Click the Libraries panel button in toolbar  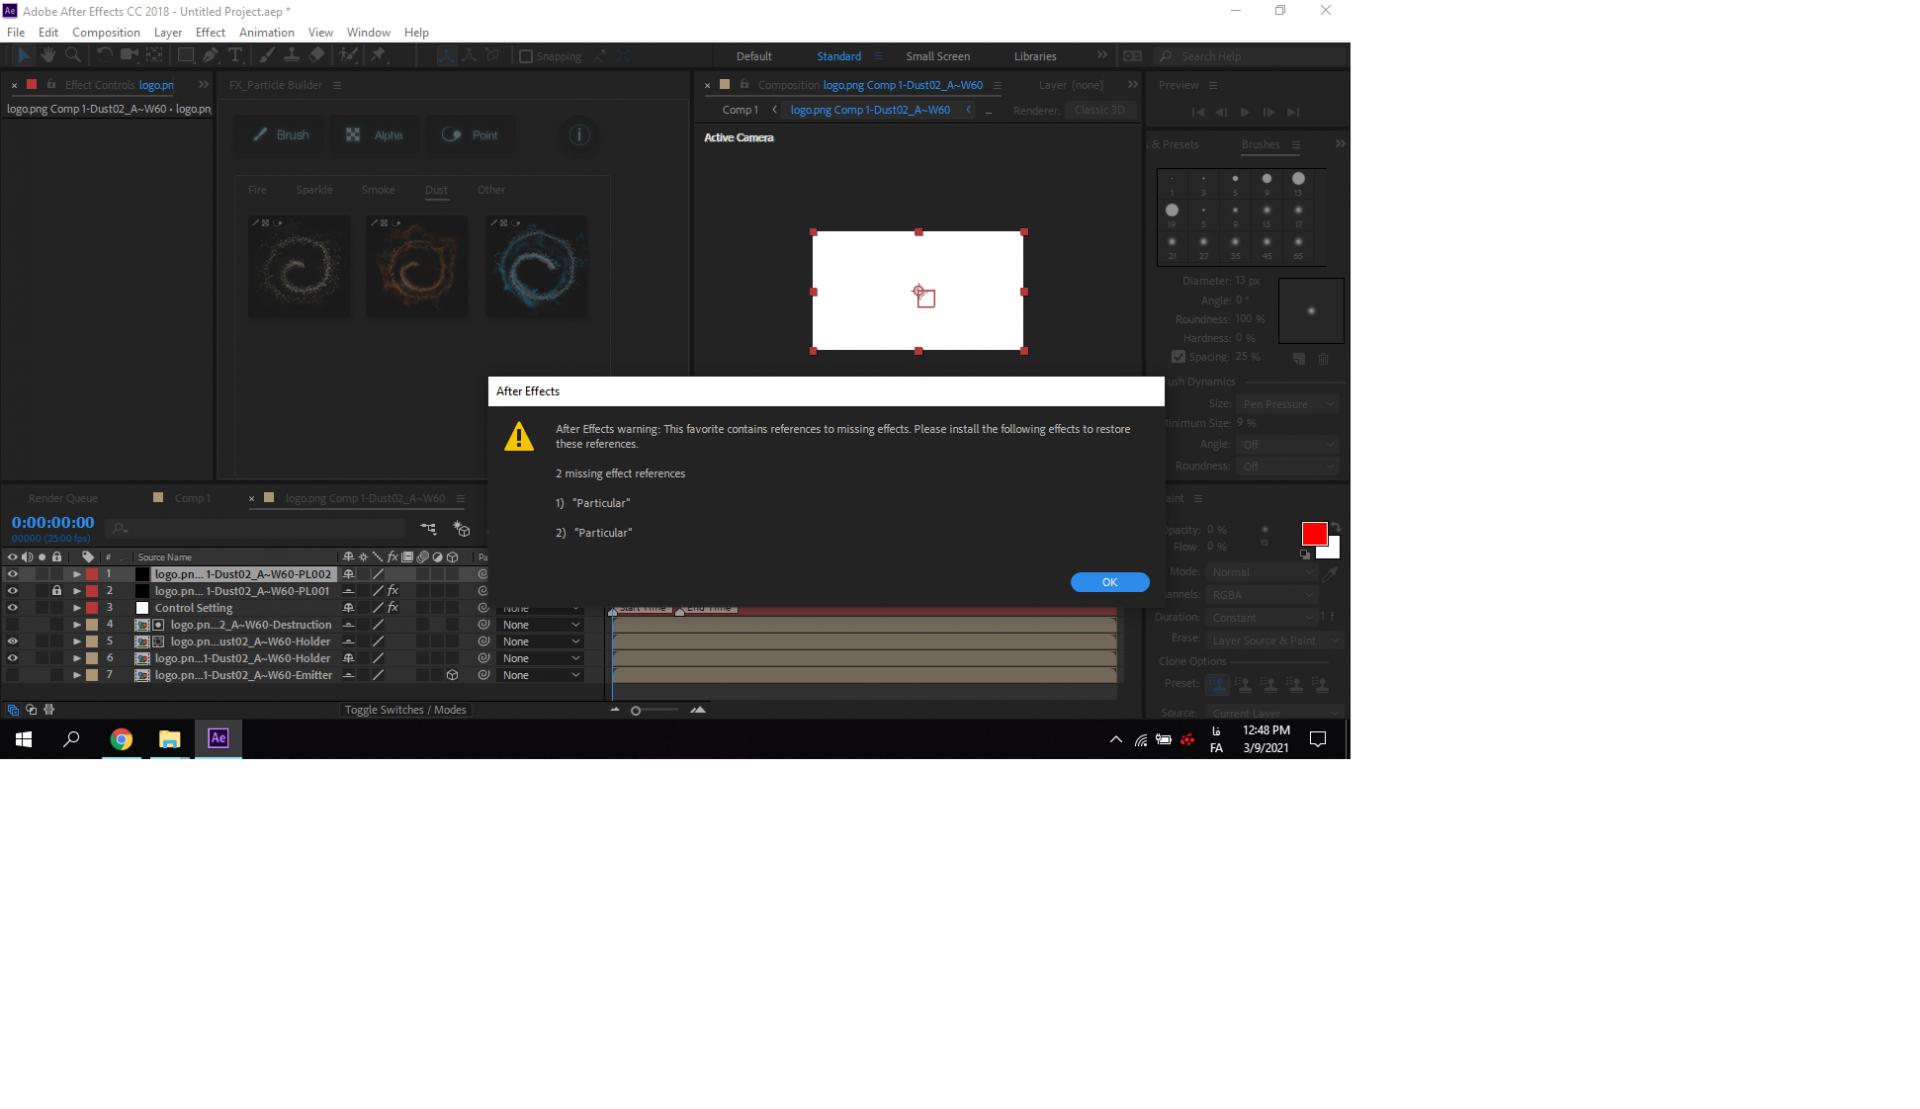pos(1037,55)
